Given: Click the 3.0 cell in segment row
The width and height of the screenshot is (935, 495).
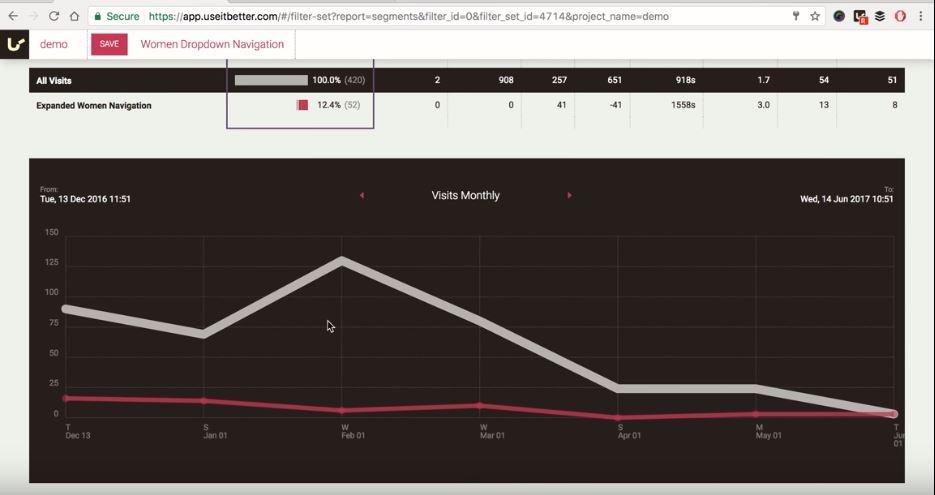Looking at the screenshot, I should pyautogui.click(x=763, y=105).
